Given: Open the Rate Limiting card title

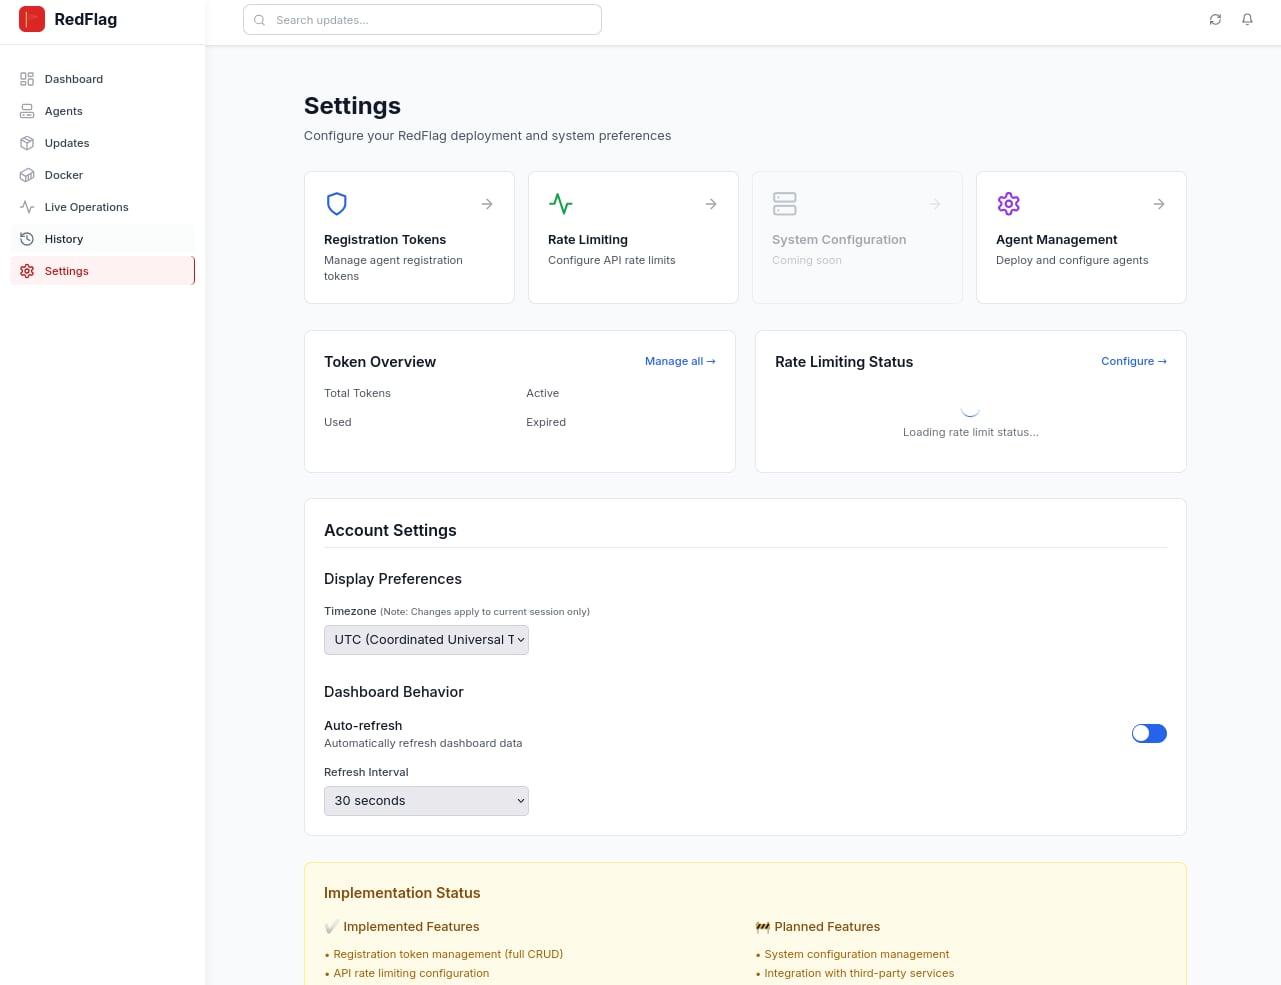Looking at the screenshot, I should coord(588,240).
